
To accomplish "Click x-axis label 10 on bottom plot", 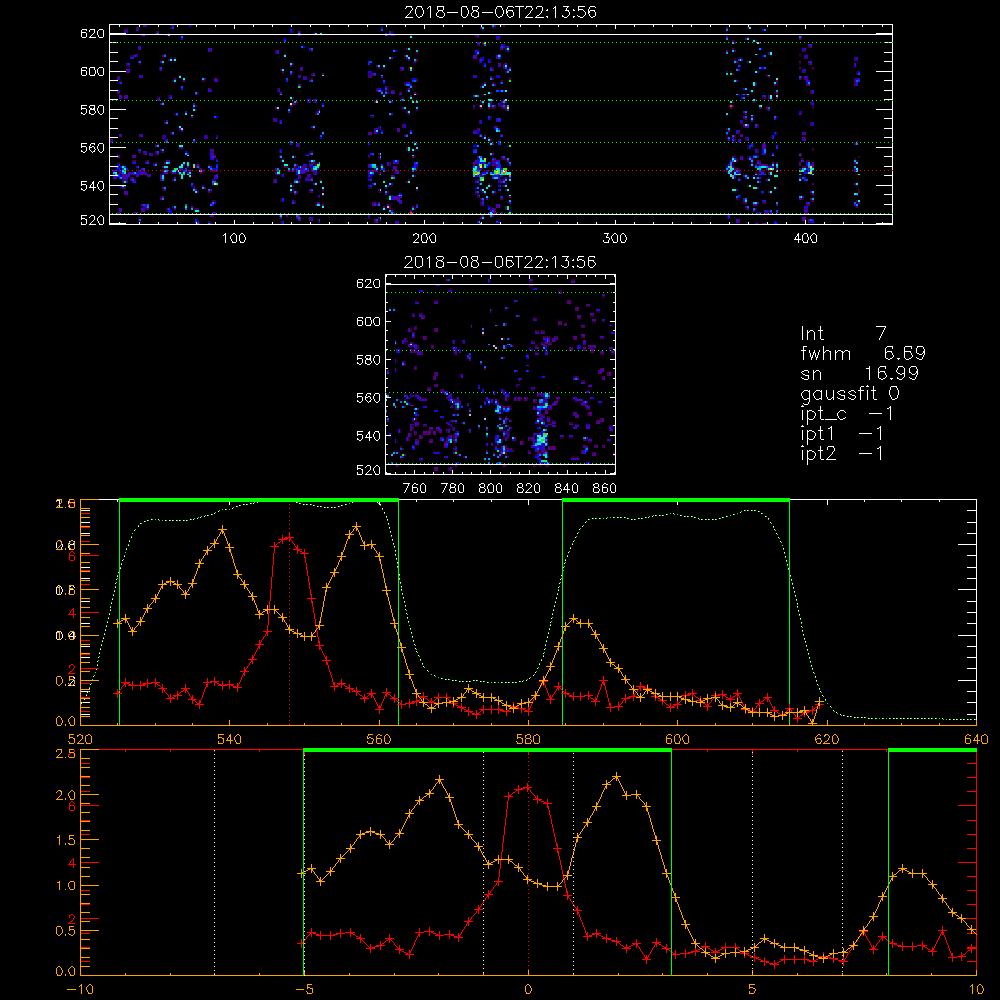I will (x=976, y=990).
